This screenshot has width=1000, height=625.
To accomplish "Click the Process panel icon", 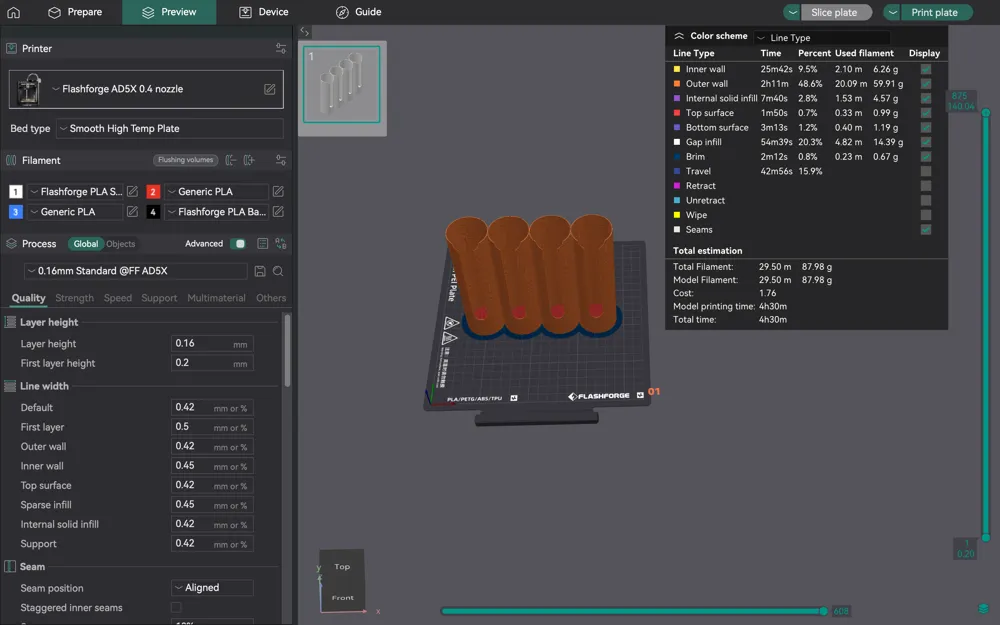I will 11,244.
